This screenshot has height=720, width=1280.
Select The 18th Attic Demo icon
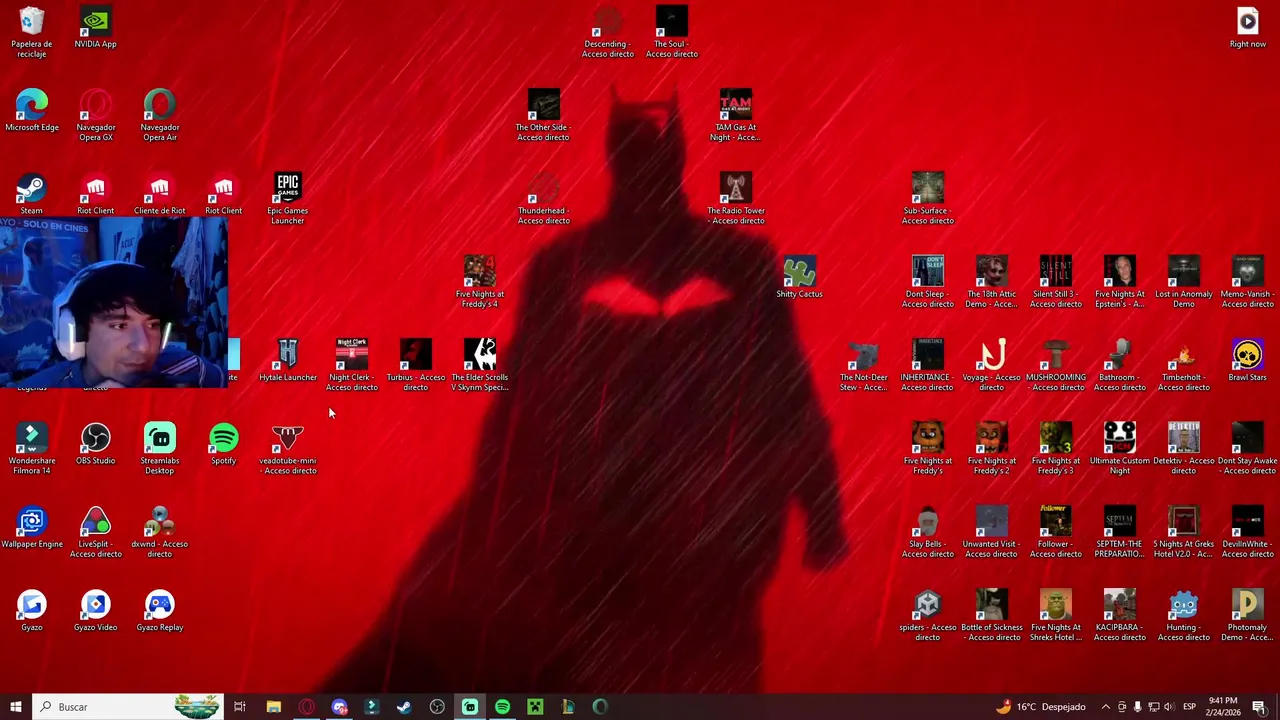pos(992,282)
